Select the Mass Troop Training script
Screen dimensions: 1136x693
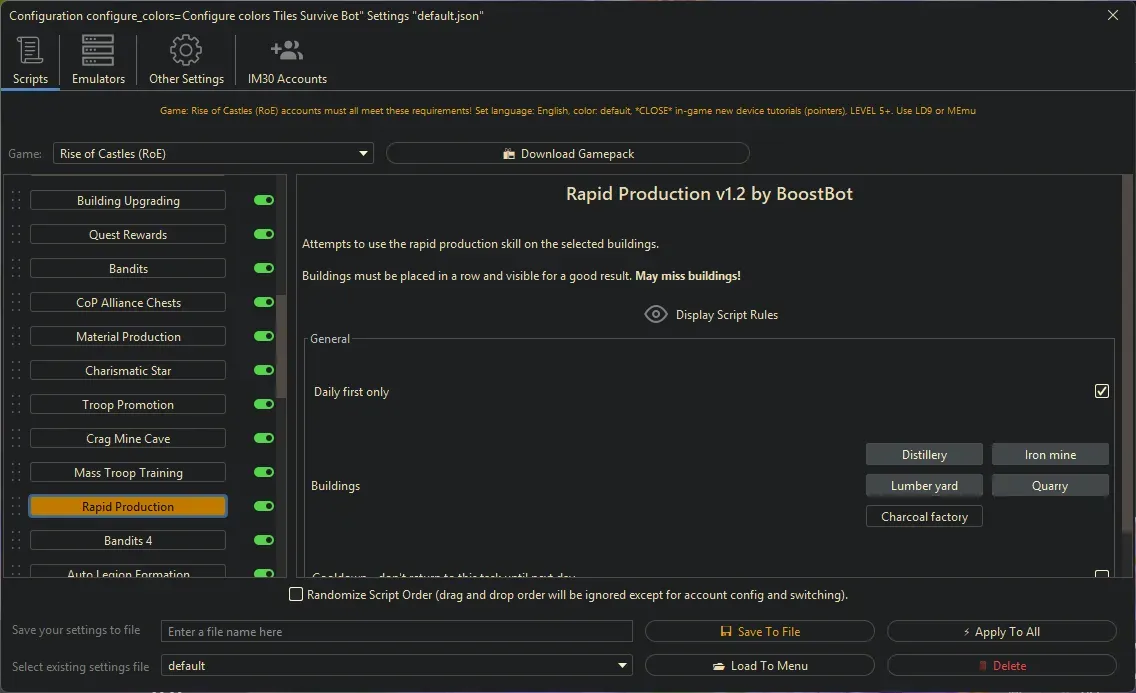point(128,473)
